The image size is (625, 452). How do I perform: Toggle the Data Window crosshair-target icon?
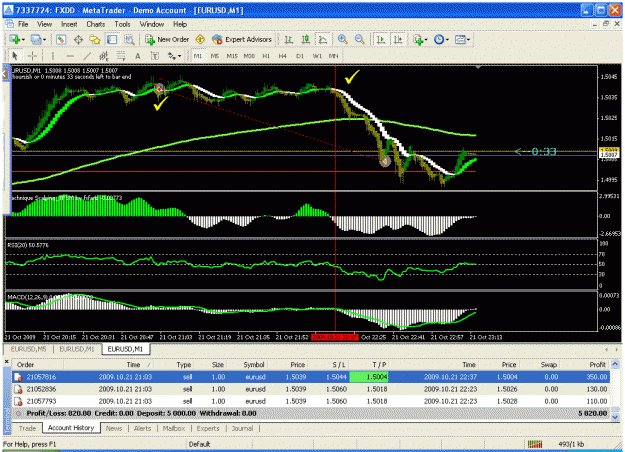78,39
